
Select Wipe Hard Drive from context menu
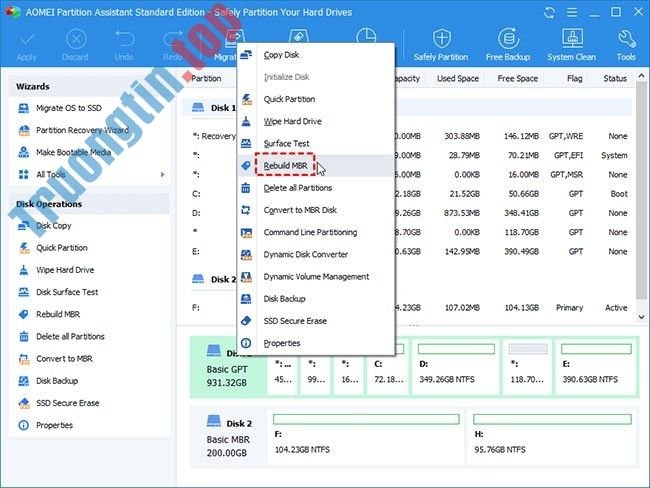tap(292, 121)
